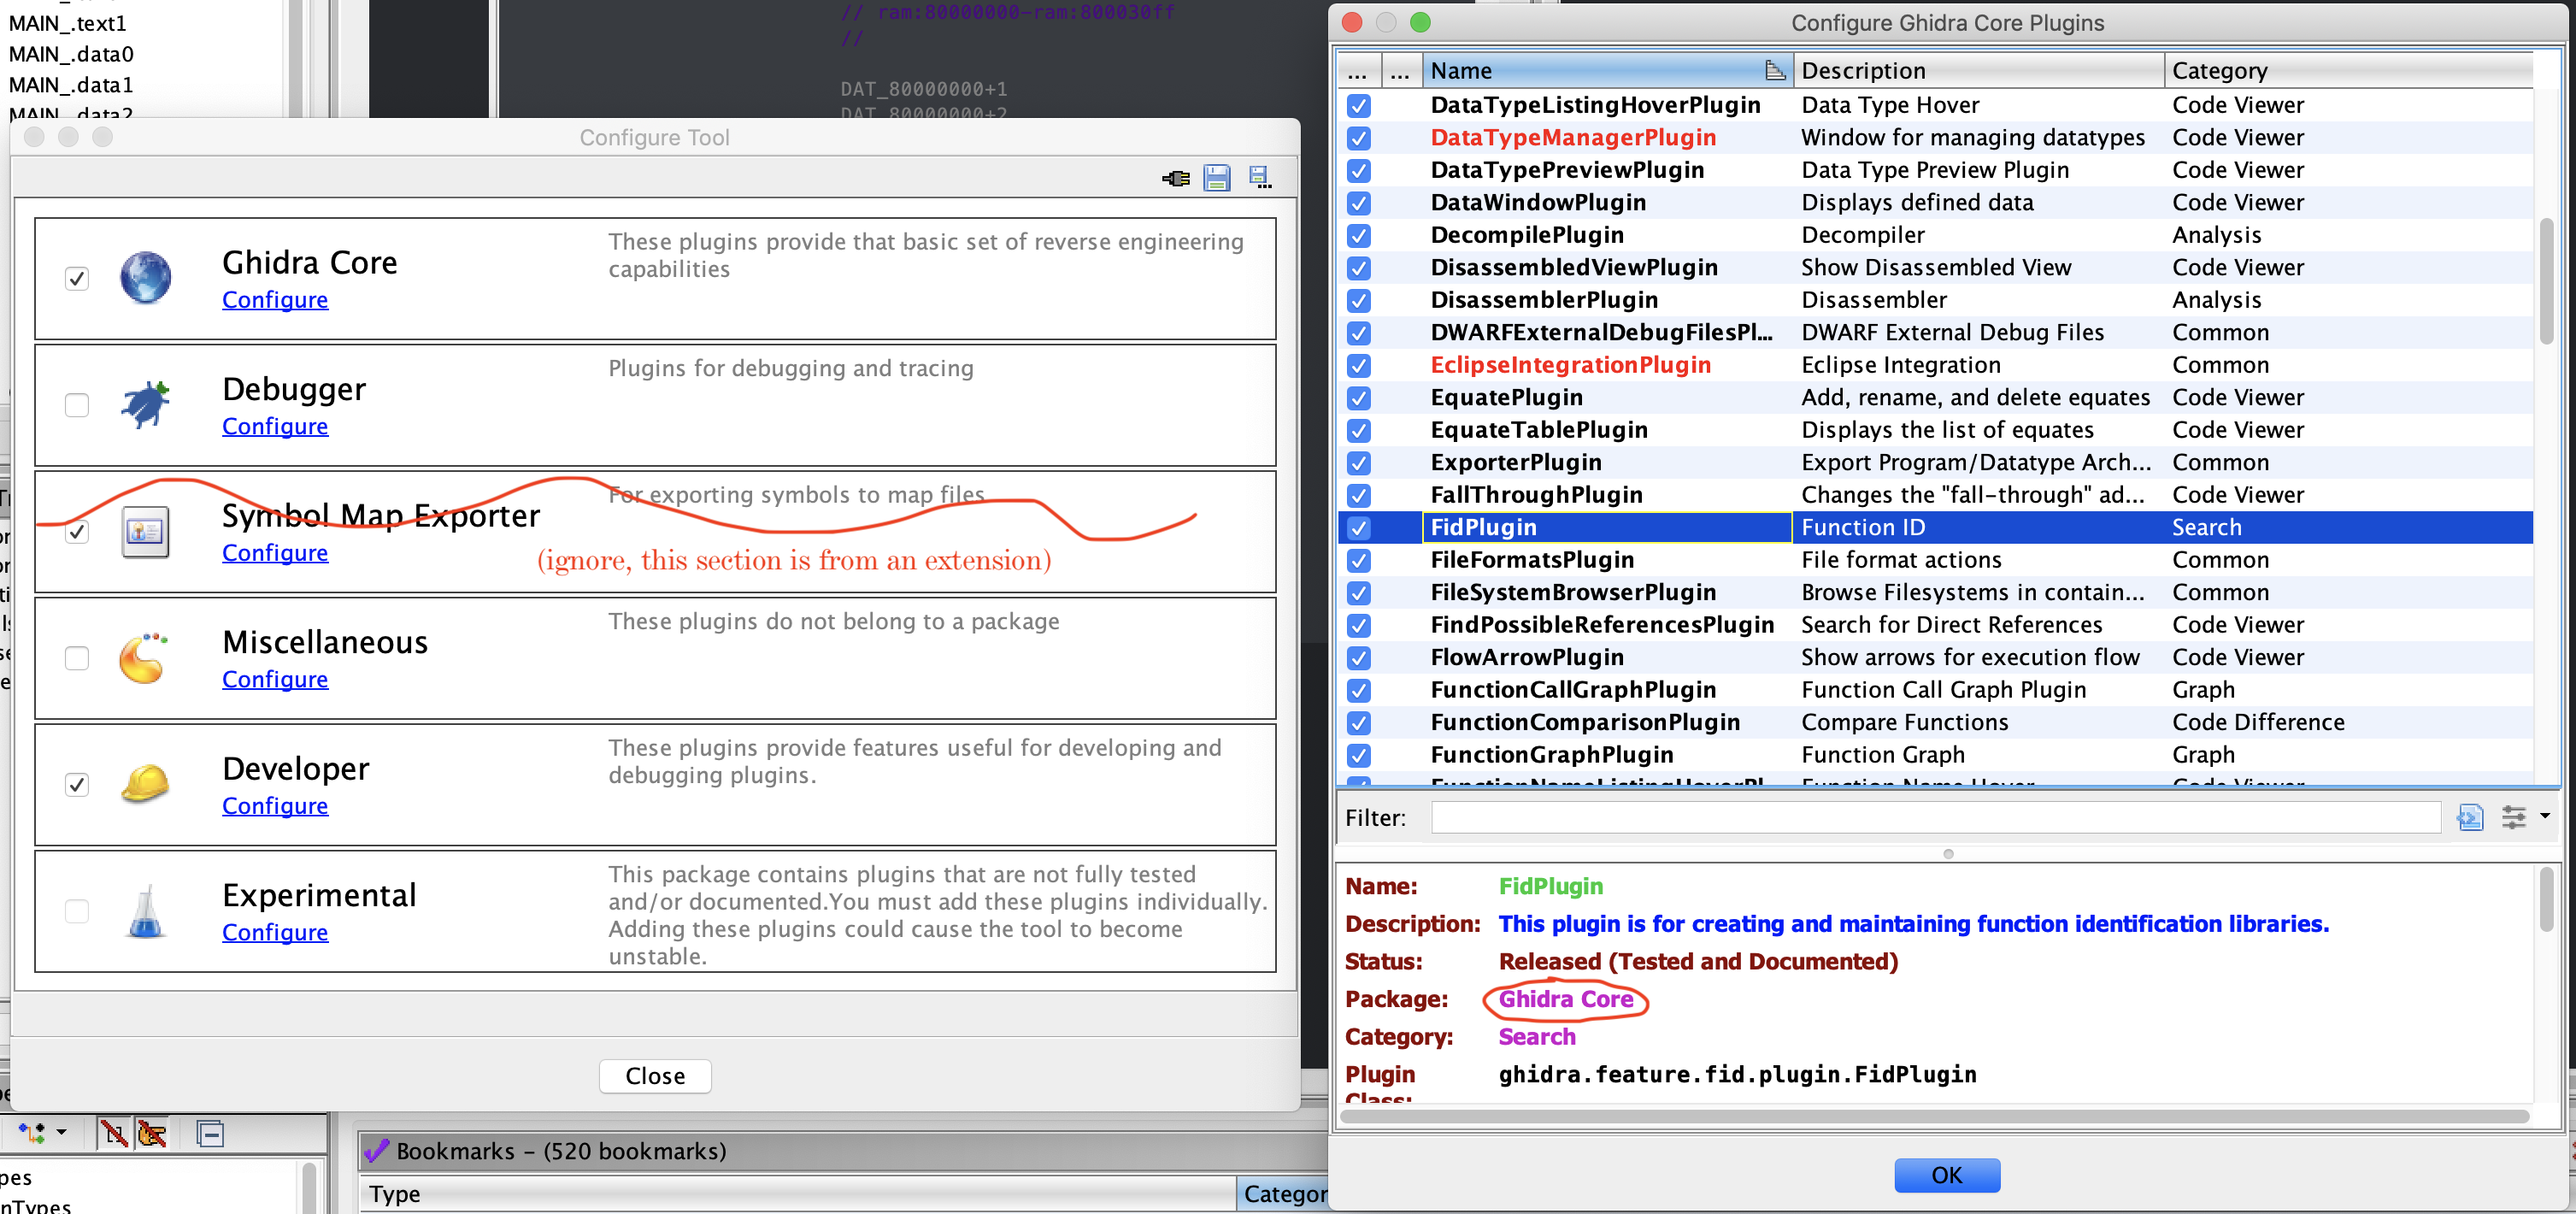Viewport: 2576px width, 1214px height.
Task: Select the FileSystemBrowserPlugin row
Action: [x=1935, y=593]
